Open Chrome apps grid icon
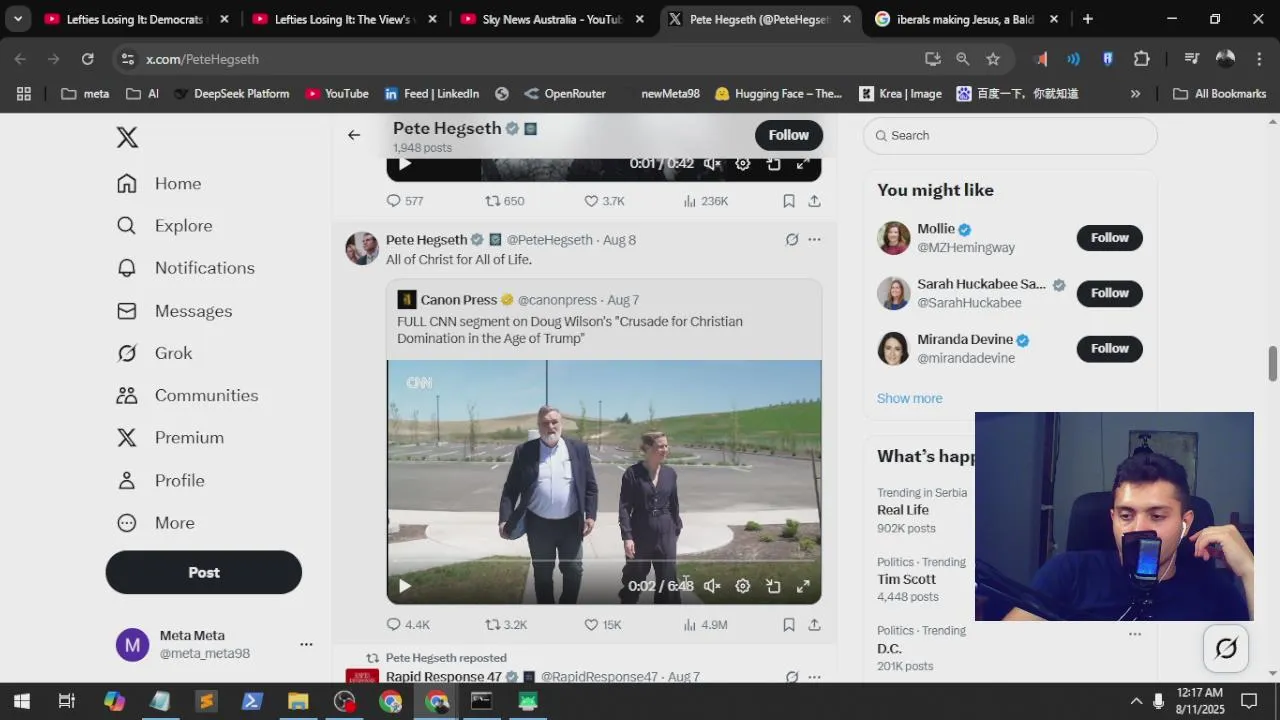The height and width of the screenshot is (720, 1280). (x=24, y=94)
